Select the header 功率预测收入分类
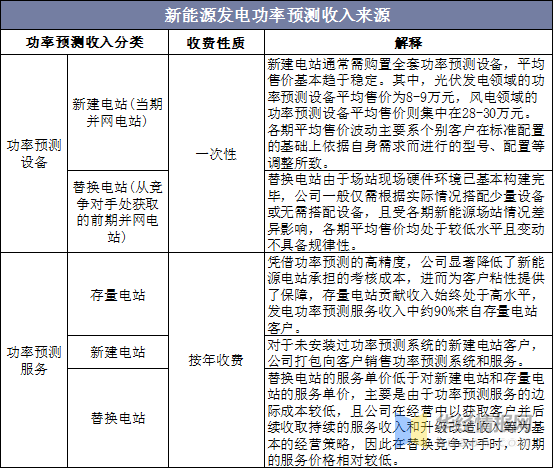Image resolution: width=554 pixels, height=469 pixels. [x=84, y=42]
